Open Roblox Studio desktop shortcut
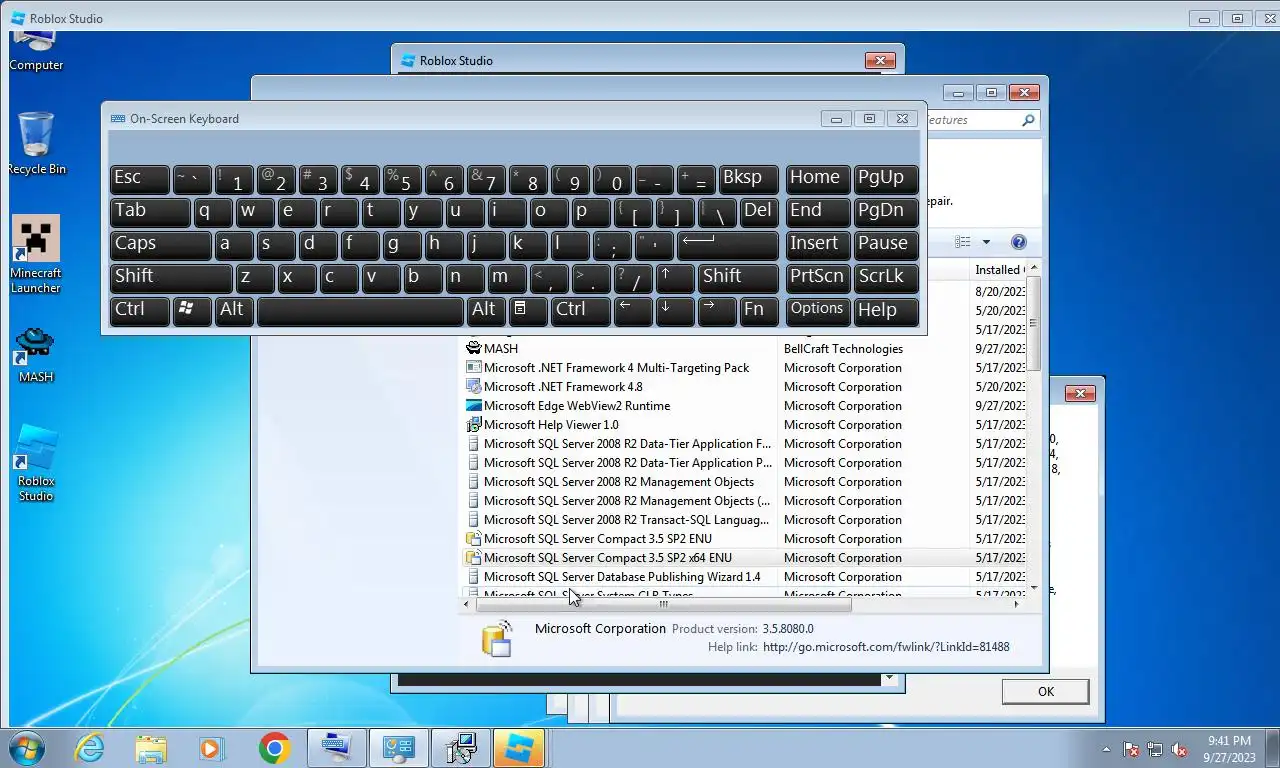This screenshot has height=768, width=1280. pyautogui.click(x=36, y=464)
